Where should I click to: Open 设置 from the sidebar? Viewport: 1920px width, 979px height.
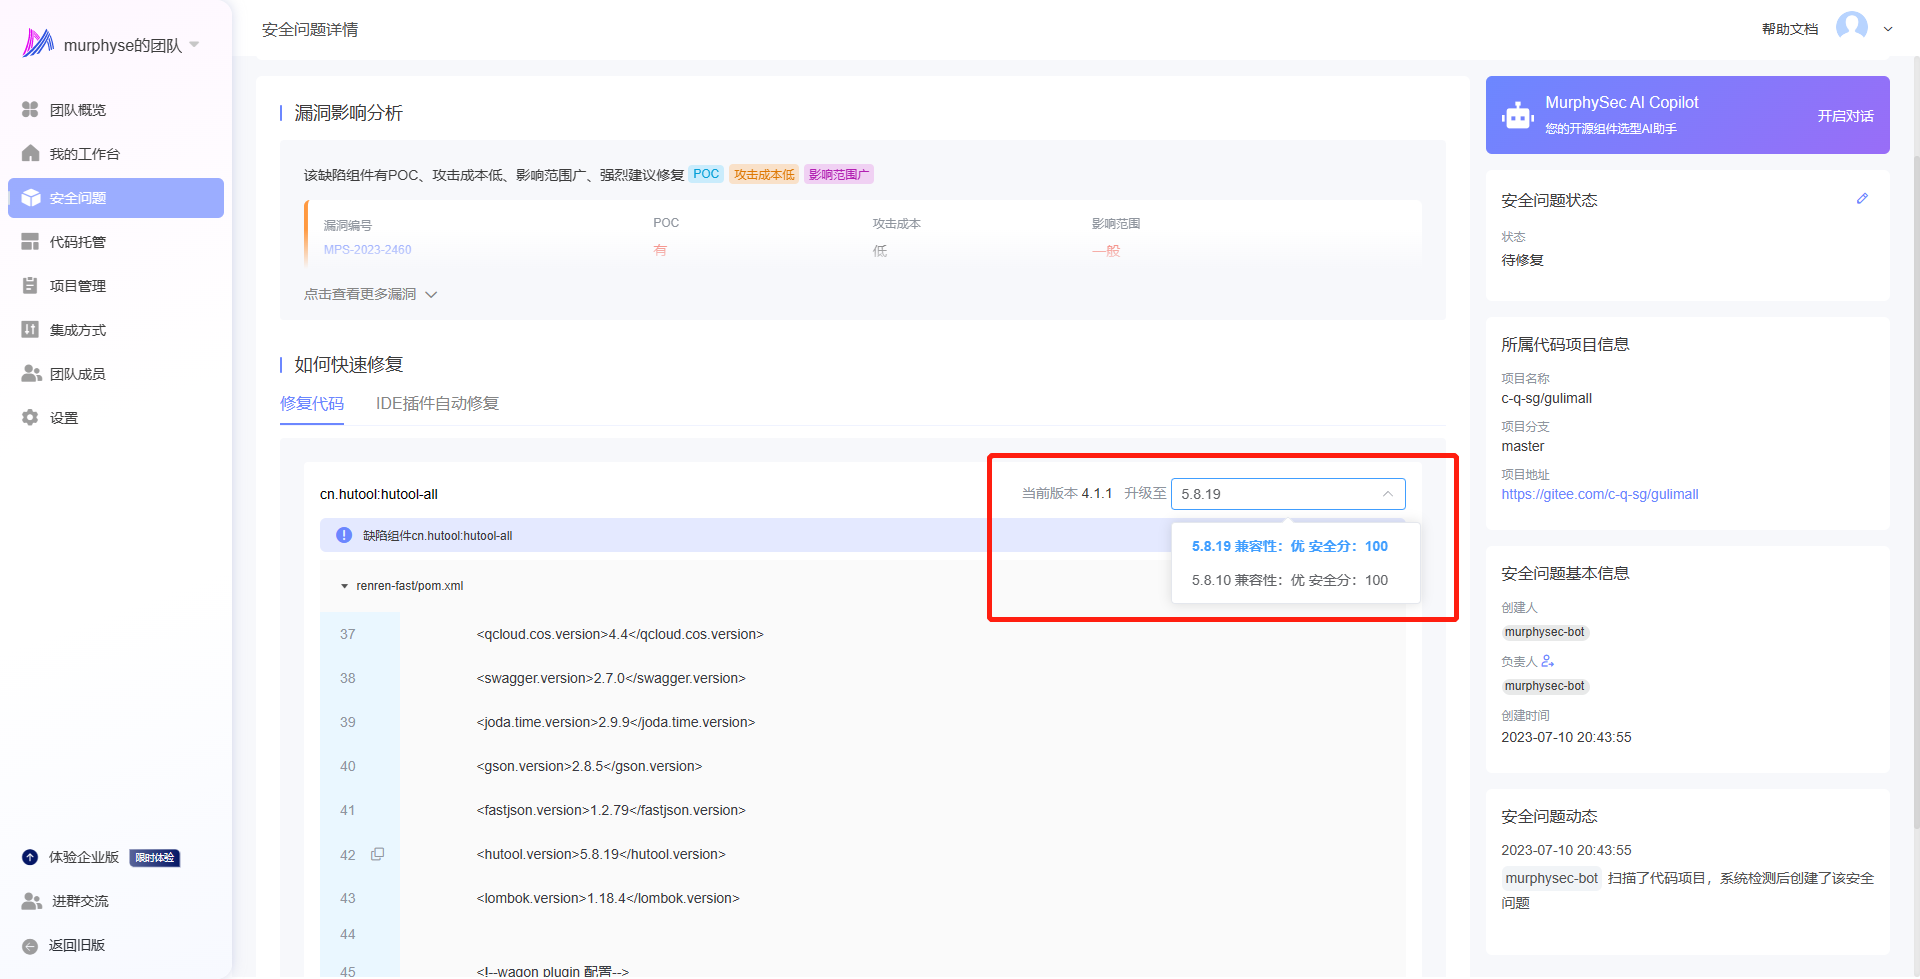tap(64, 418)
